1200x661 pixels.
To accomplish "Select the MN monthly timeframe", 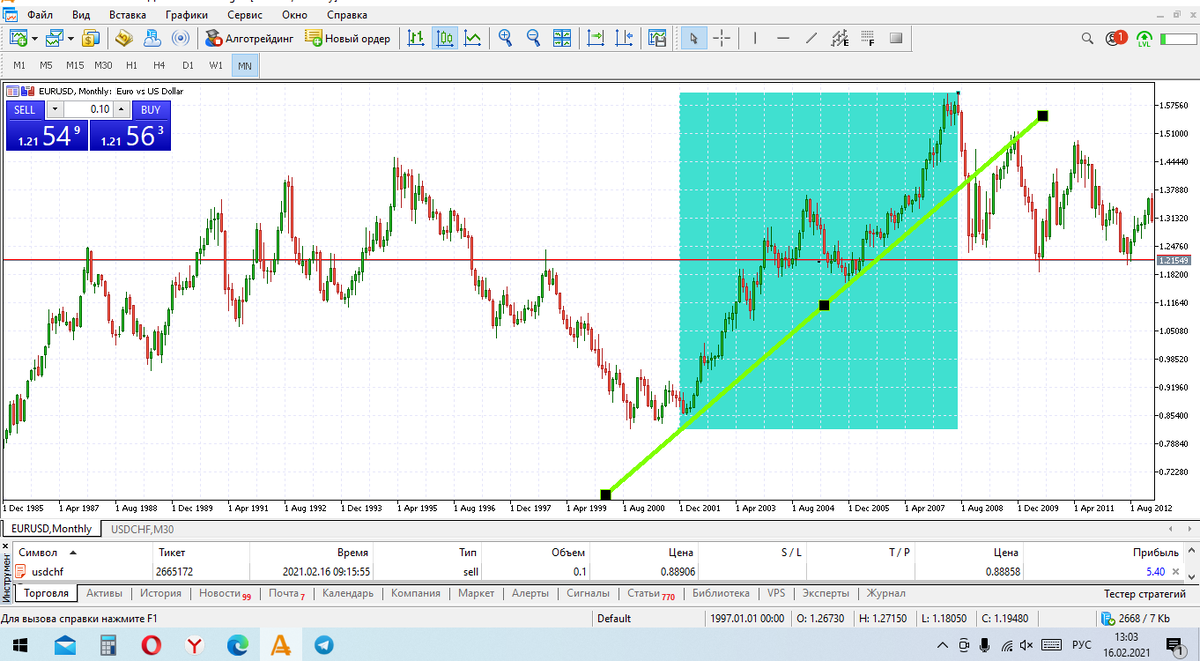I will click(244, 66).
